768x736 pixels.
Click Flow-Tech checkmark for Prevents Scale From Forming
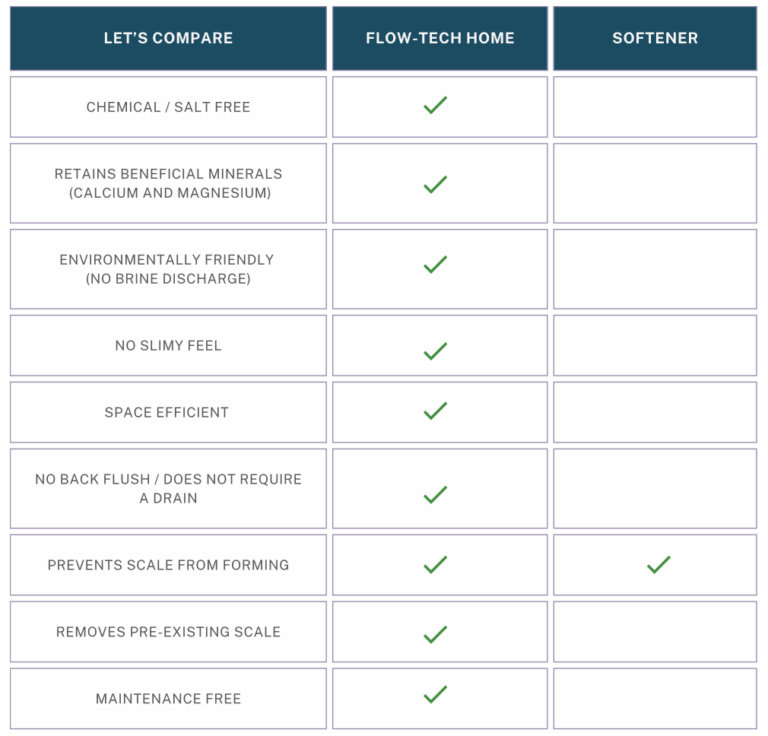point(435,565)
